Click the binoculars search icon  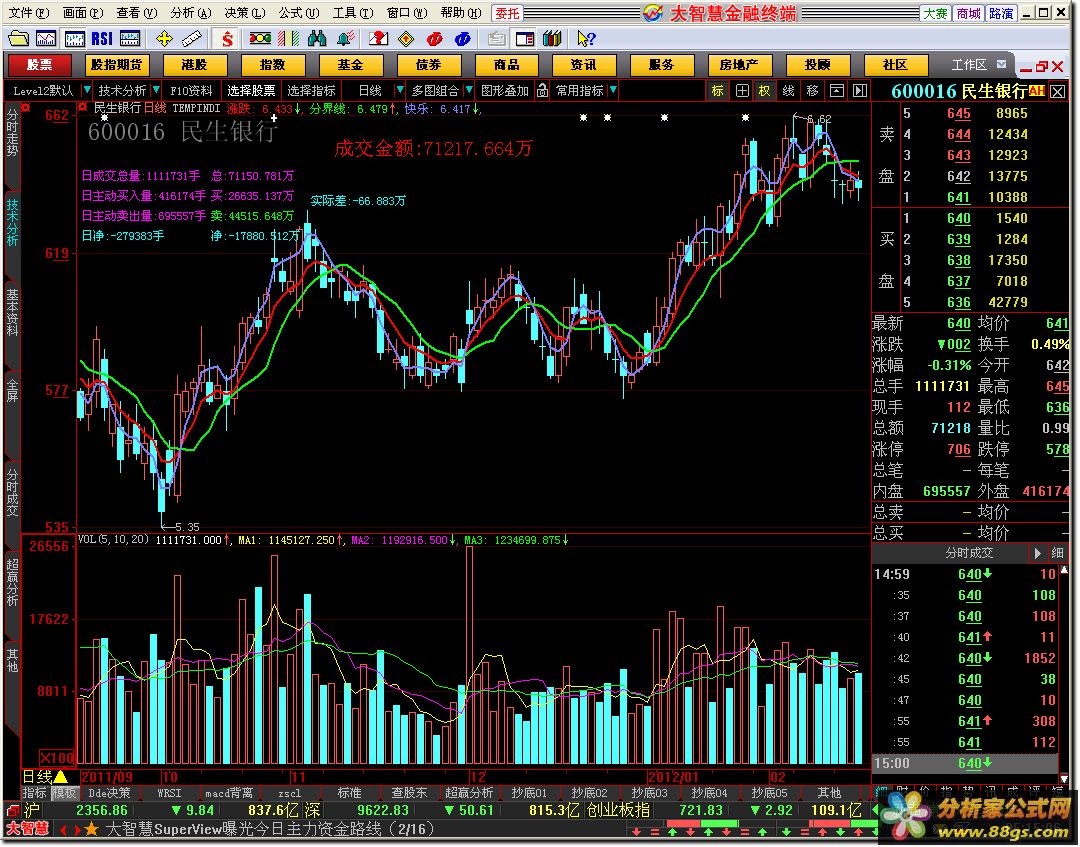pos(317,39)
